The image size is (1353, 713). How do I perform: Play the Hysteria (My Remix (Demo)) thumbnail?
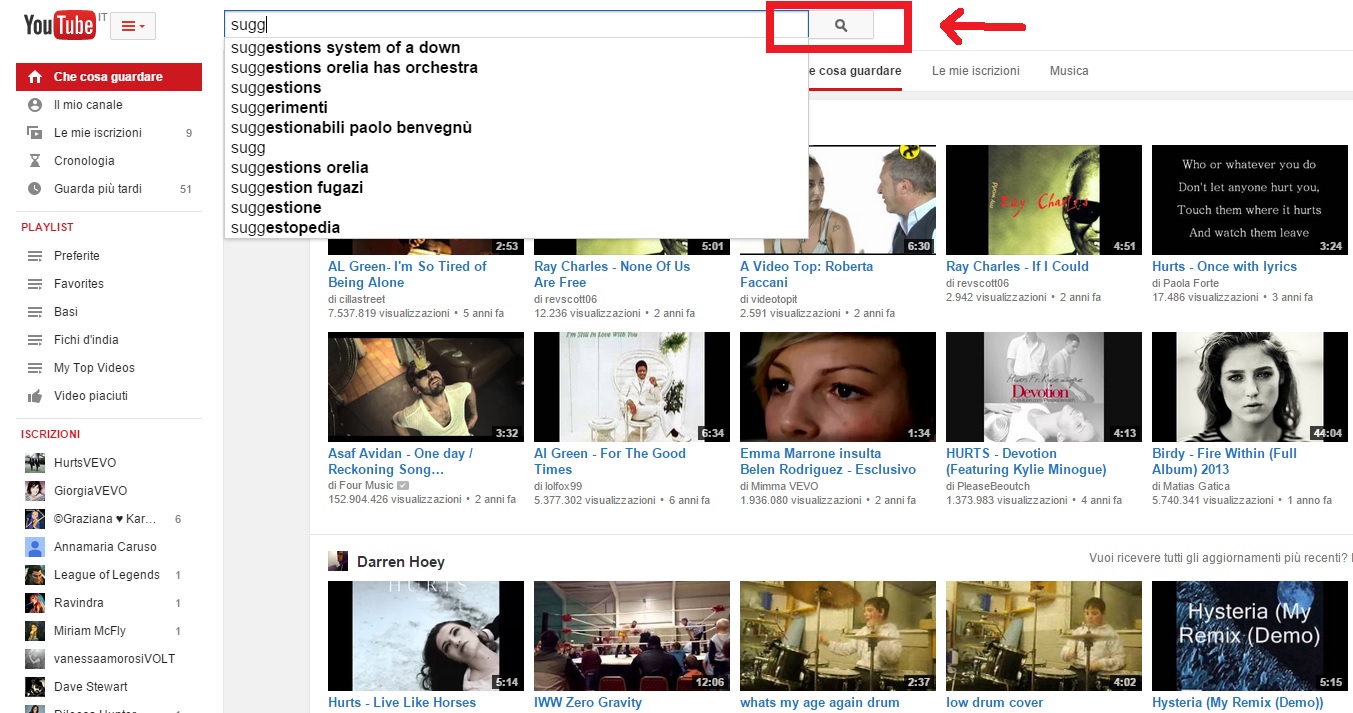point(1249,636)
